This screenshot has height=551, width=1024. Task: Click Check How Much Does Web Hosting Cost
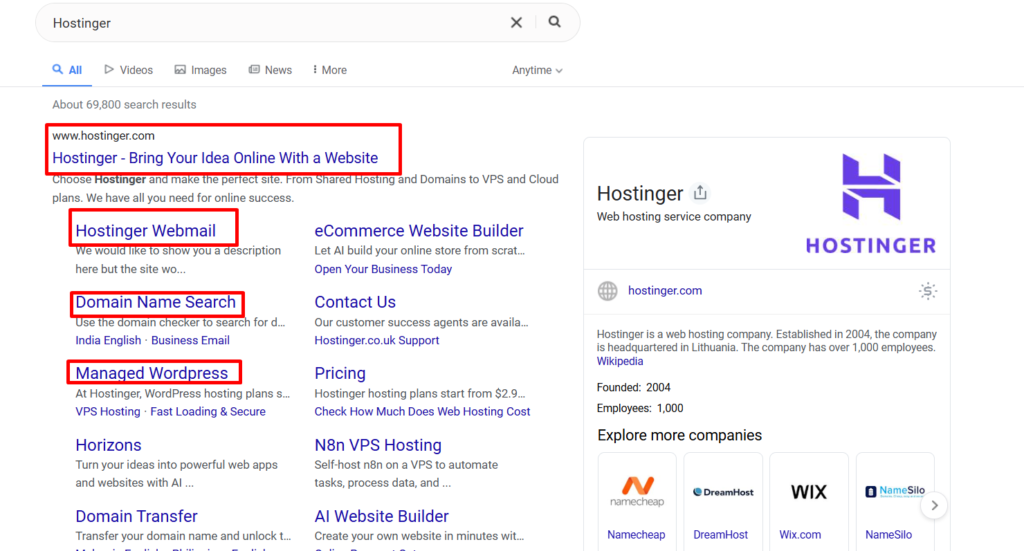422,411
